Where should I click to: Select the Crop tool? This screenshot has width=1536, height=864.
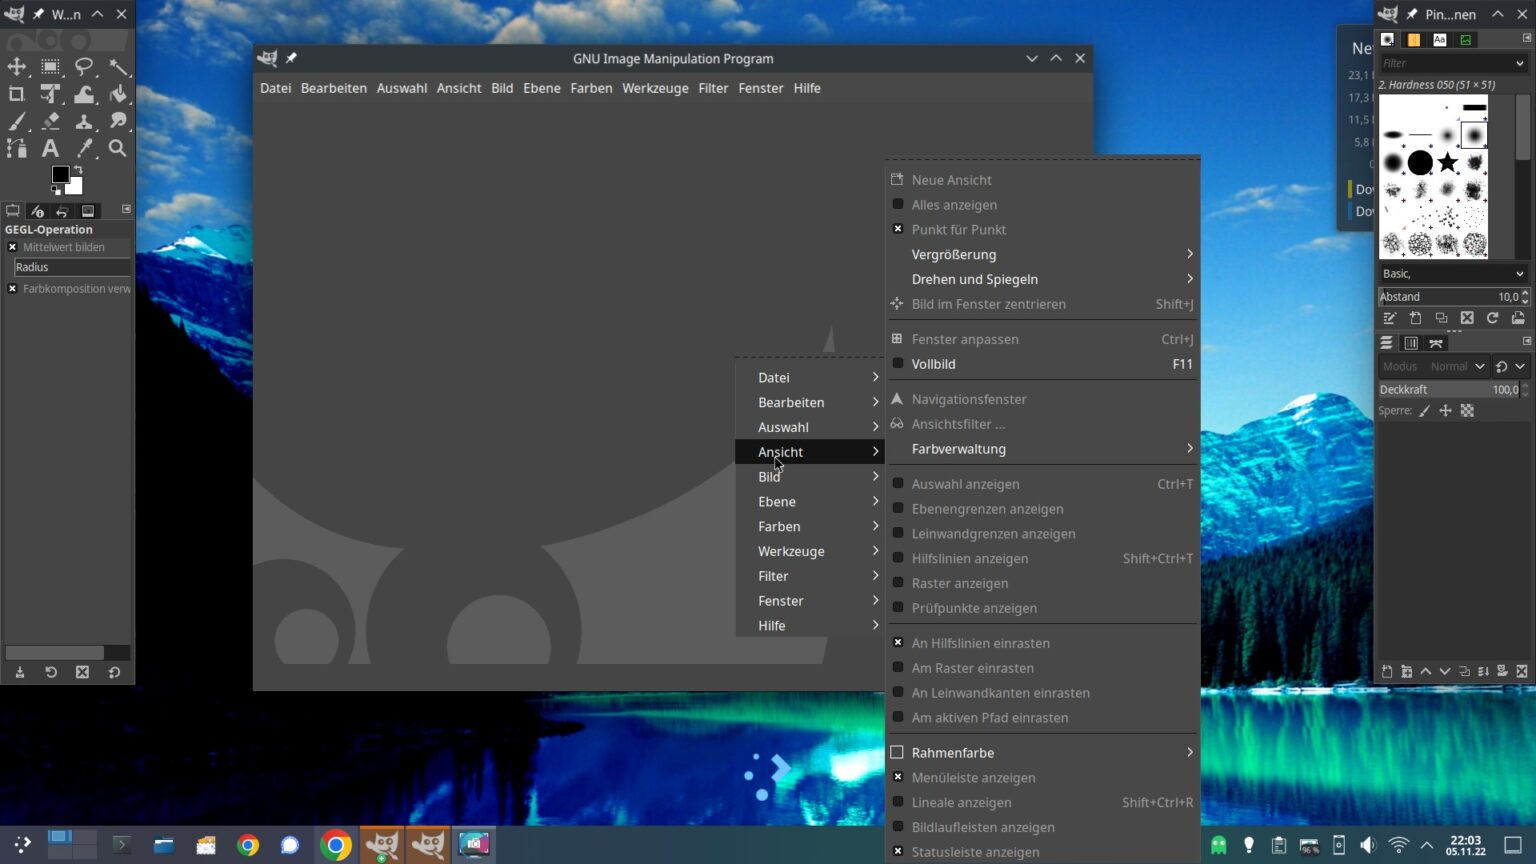pyautogui.click(x=17, y=94)
